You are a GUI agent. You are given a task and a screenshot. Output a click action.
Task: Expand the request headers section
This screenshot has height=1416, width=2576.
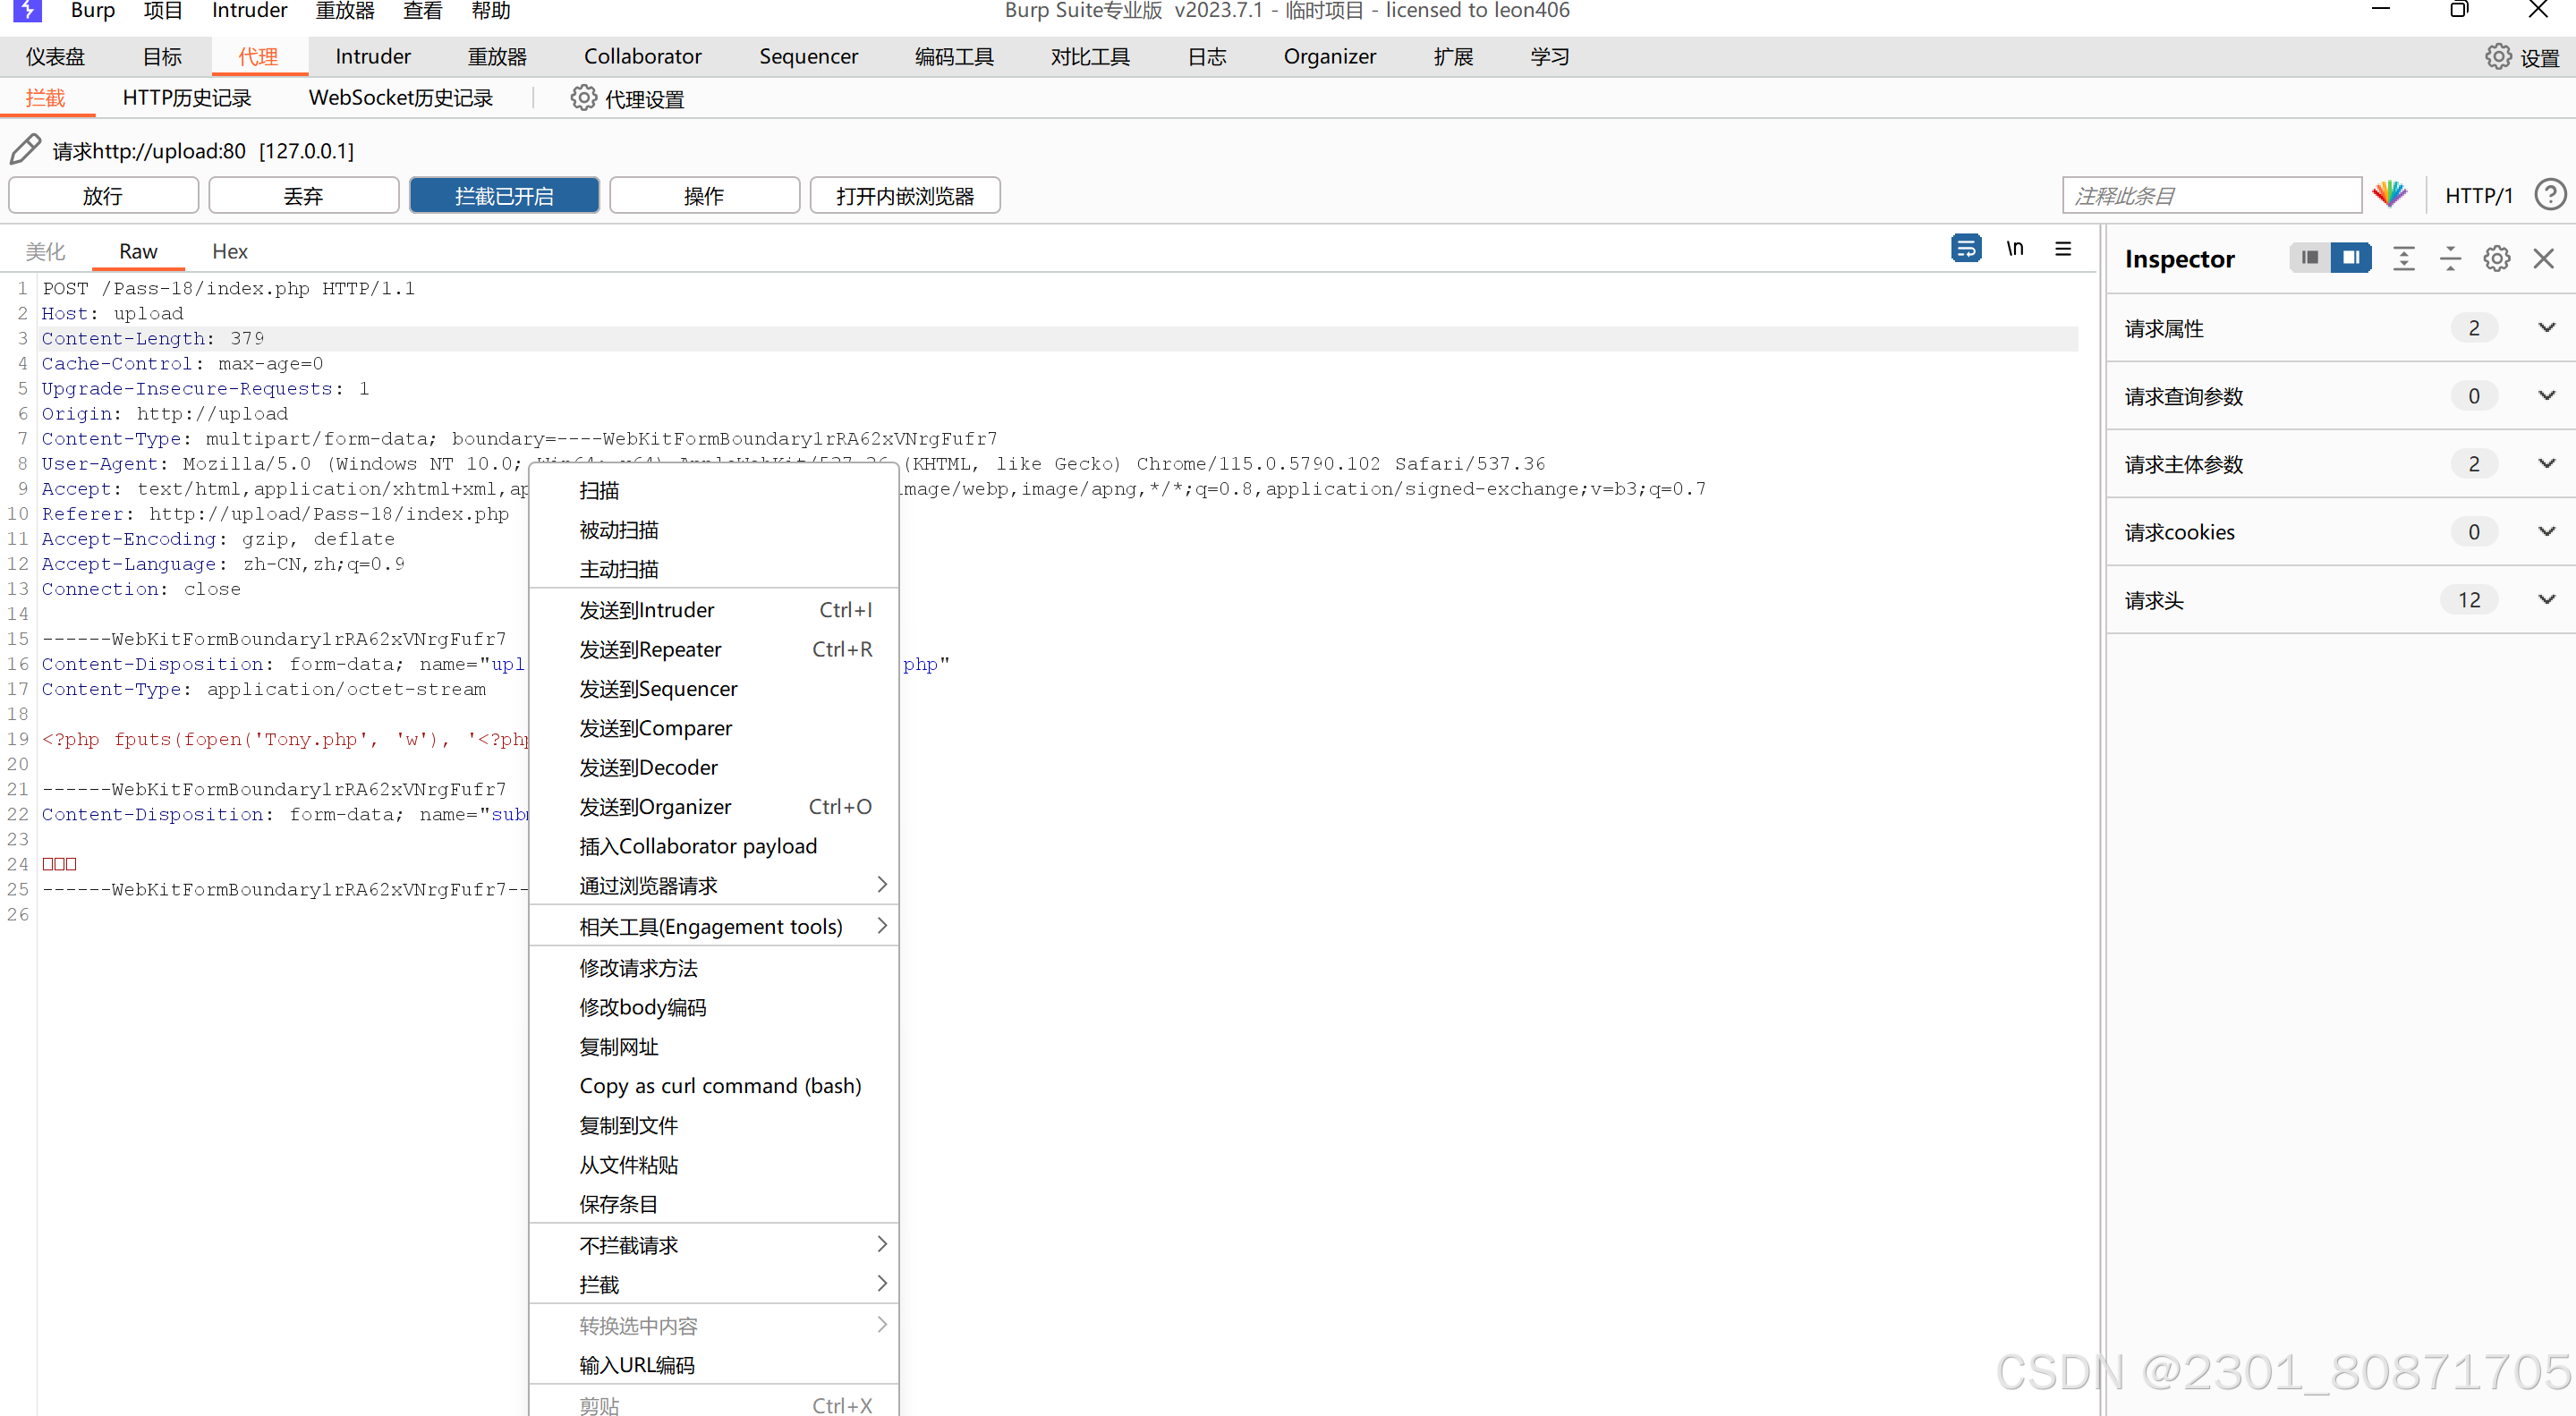tap(2546, 600)
